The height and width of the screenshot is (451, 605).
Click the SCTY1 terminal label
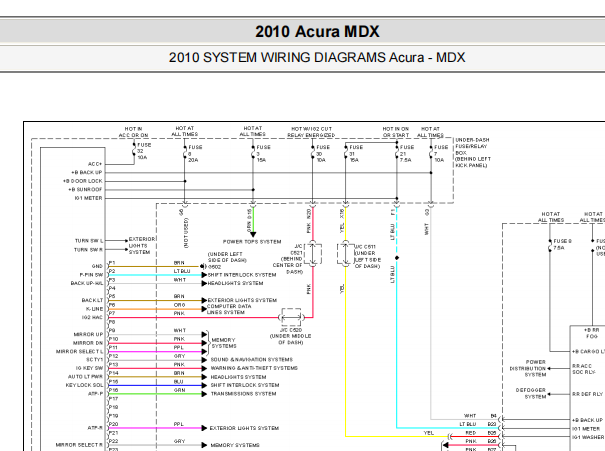[95, 360]
